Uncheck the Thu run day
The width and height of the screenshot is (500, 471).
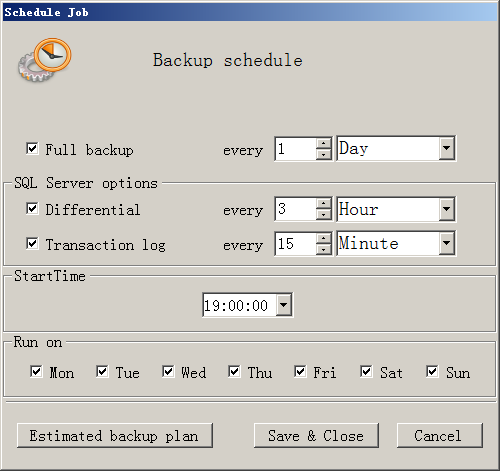click(x=234, y=371)
